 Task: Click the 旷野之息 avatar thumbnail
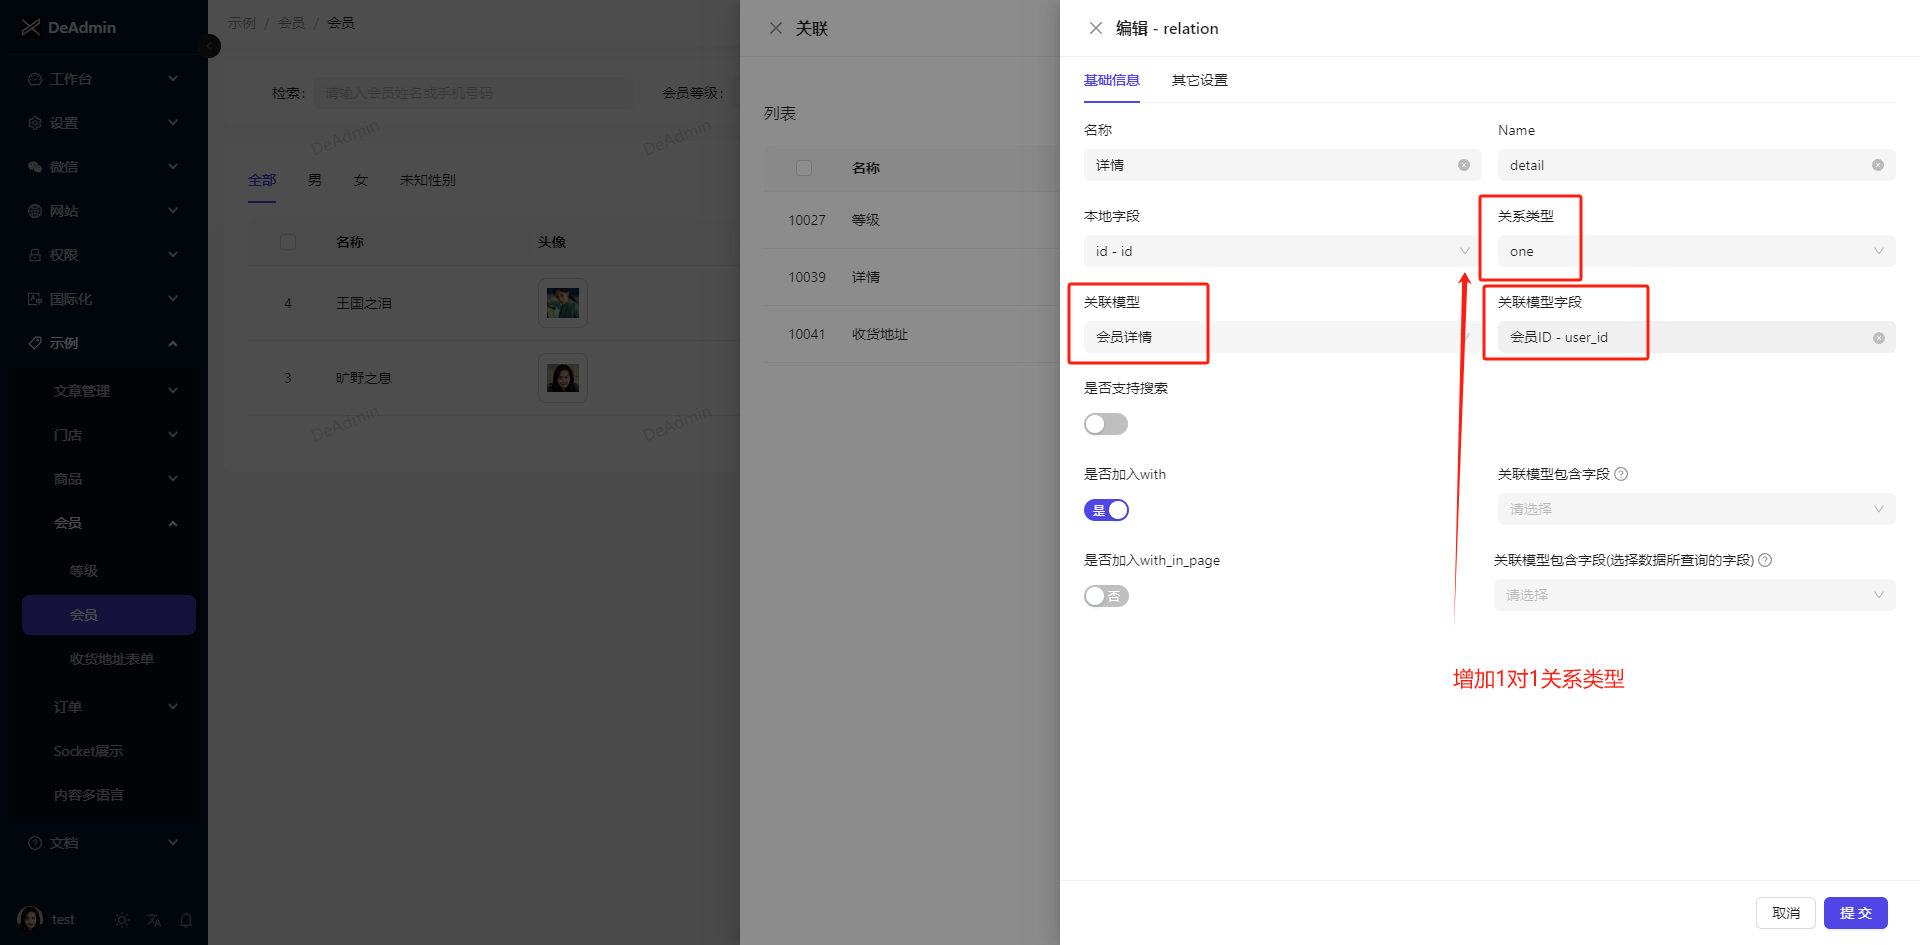563,378
